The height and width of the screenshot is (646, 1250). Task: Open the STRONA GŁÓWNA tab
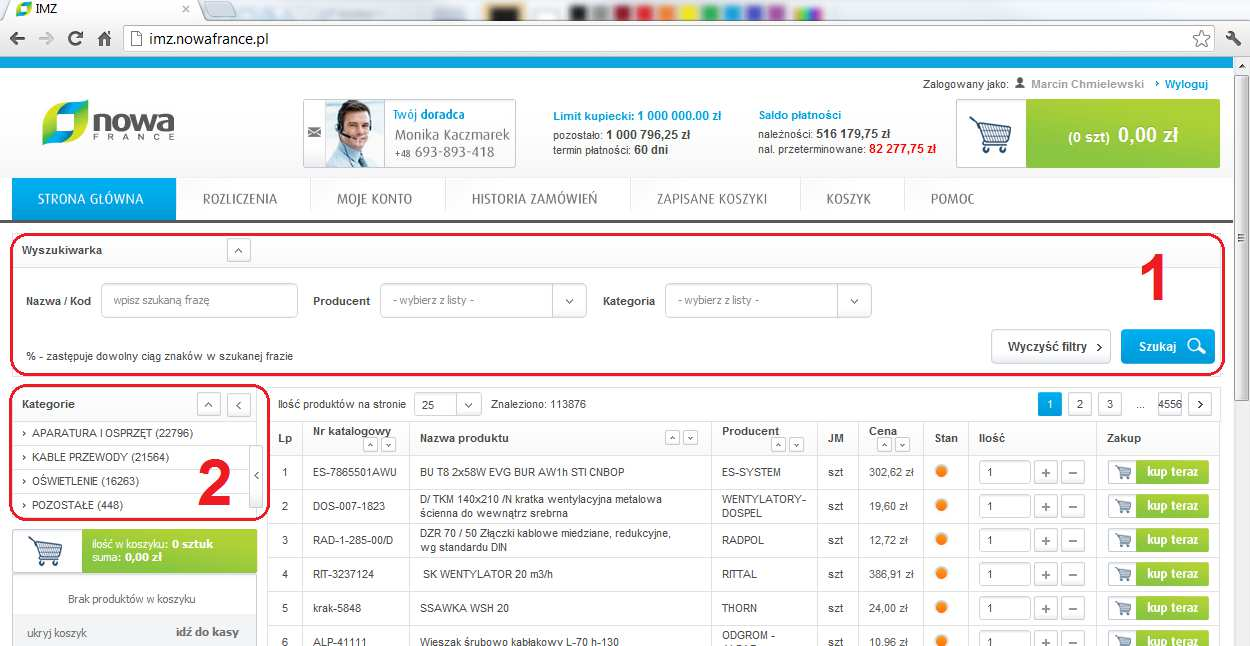coord(94,199)
